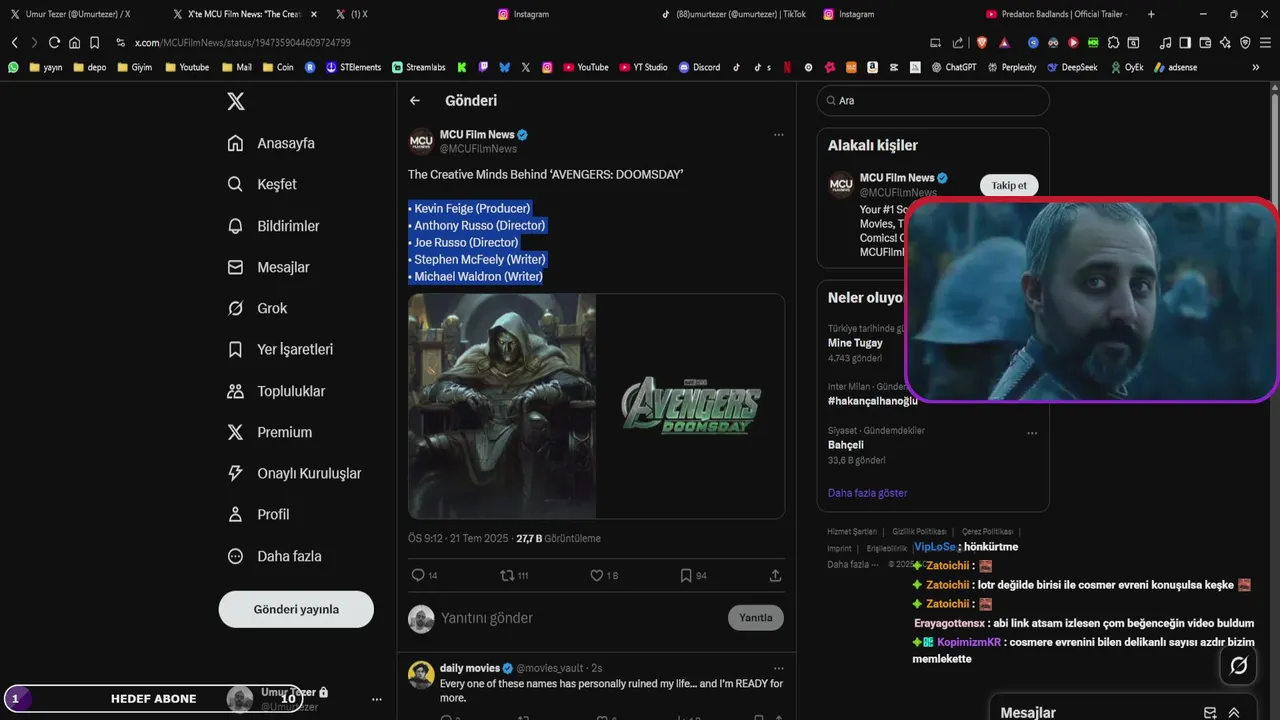Image resolution: width=1280 pixels, height=720 pixels.
Task: Go back with Gönderi back arrow
Action: coord(415,101)
